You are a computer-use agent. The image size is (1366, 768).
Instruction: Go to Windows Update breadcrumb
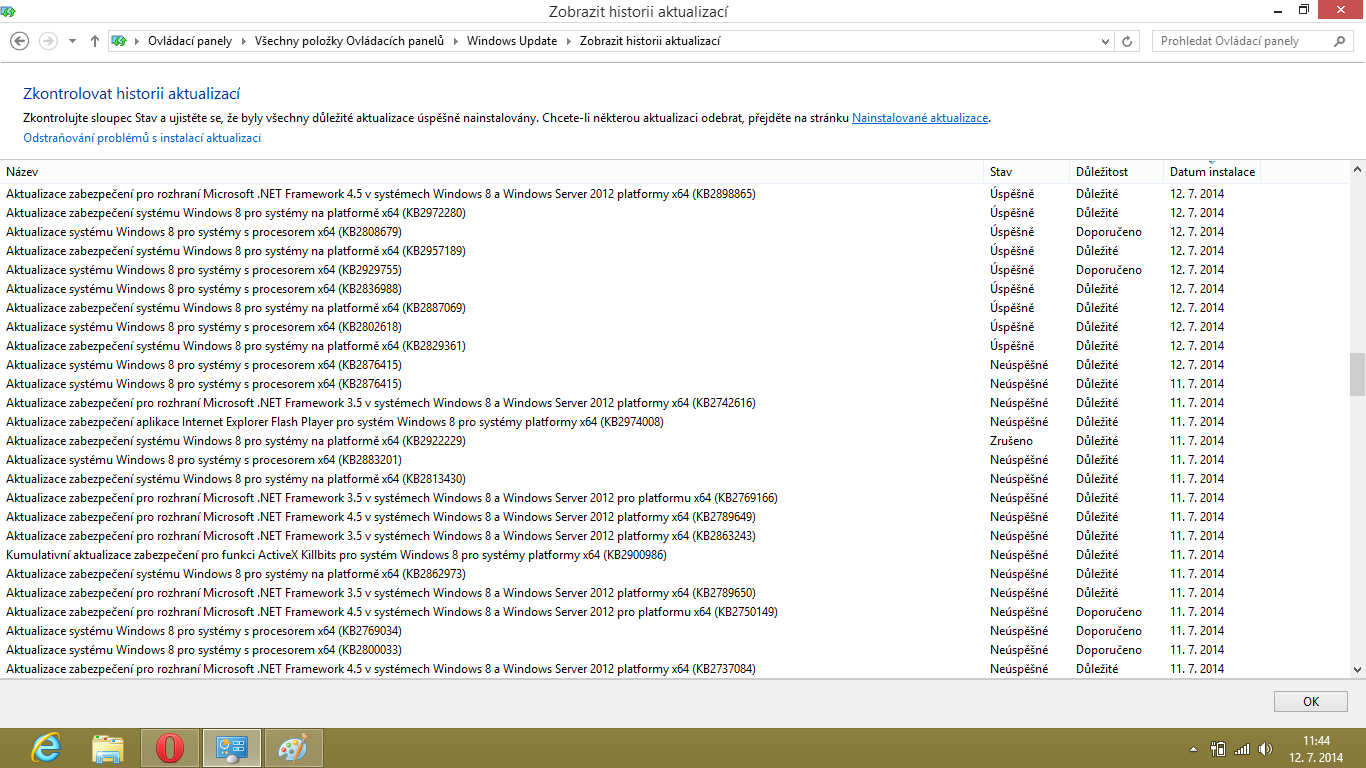pos(512,42)
